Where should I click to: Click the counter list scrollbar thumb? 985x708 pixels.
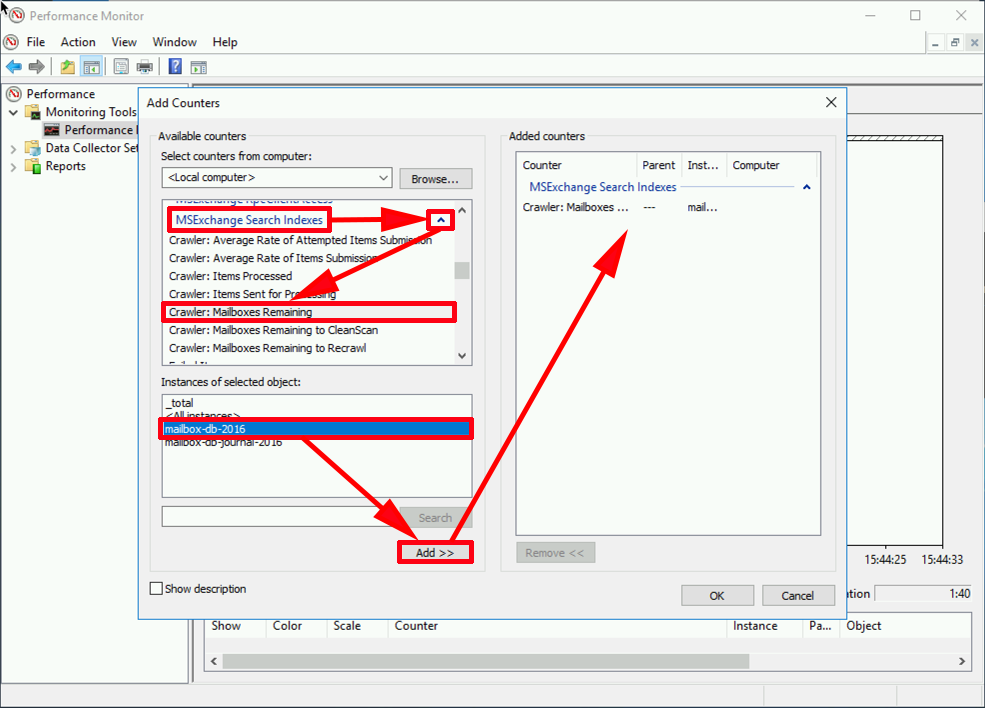(x=462, y=270)
